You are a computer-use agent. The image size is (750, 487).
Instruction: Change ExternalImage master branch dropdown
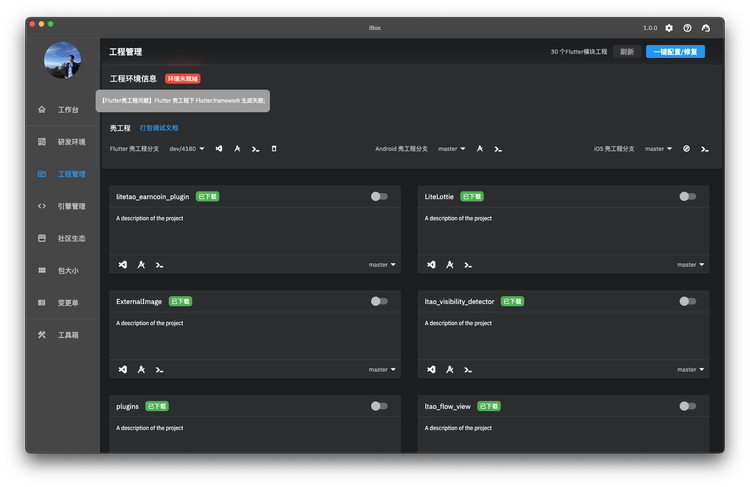point(382,369)
